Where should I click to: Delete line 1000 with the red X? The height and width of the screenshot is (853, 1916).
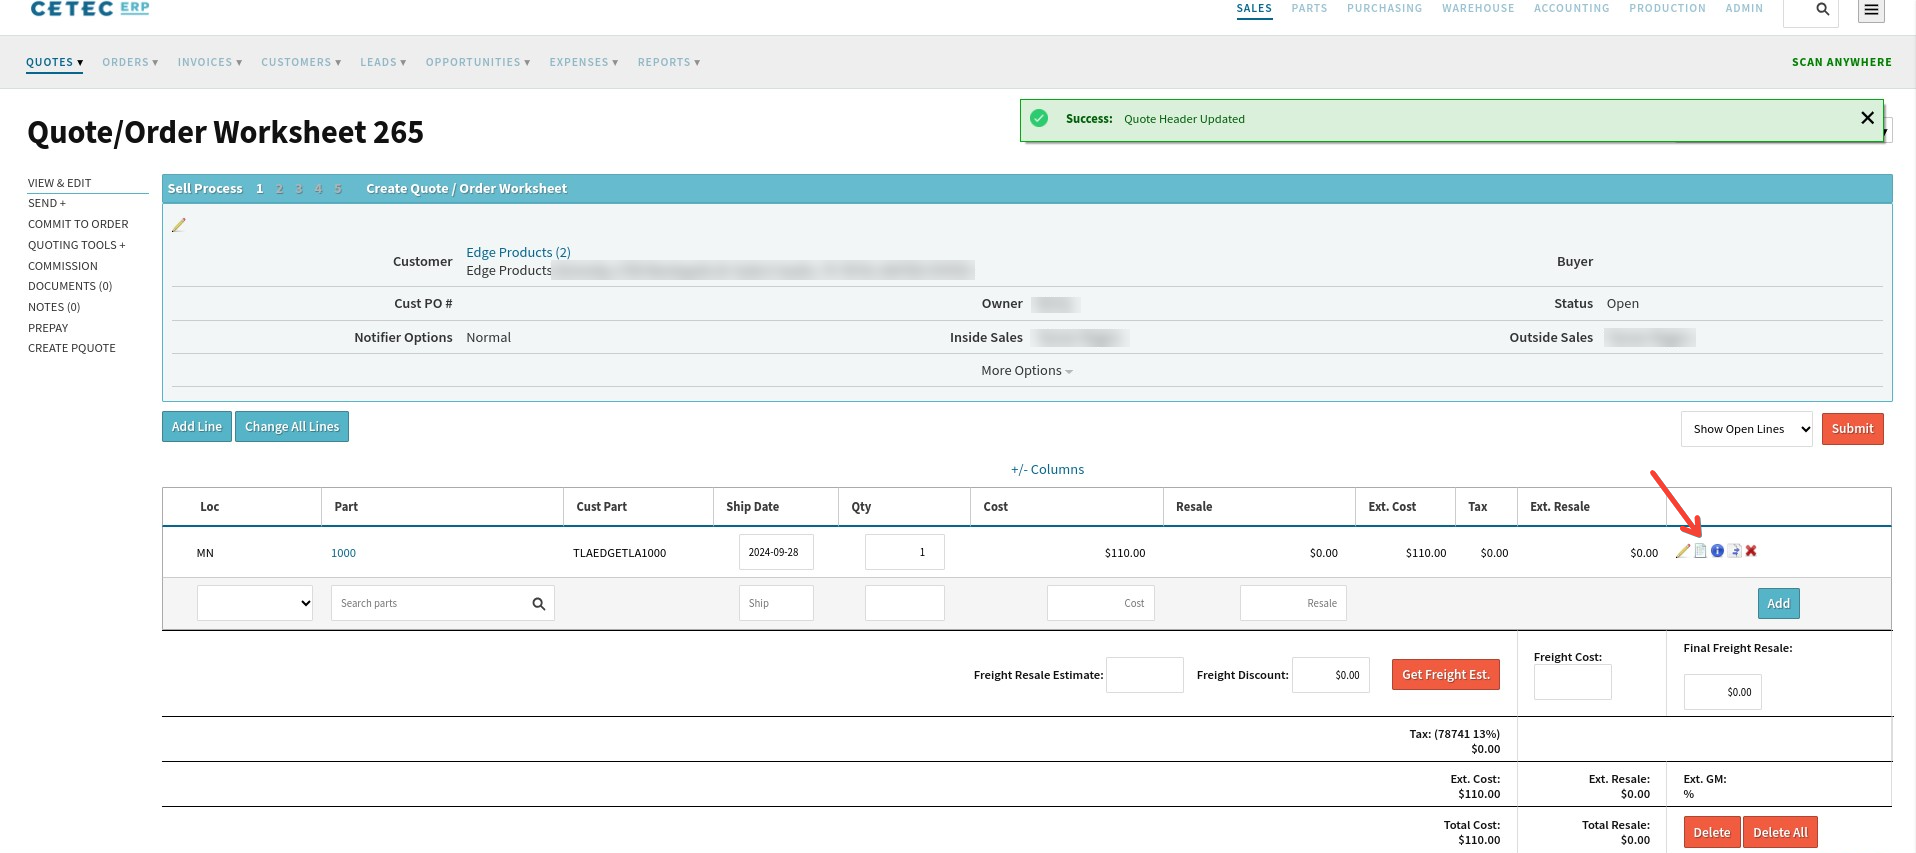[x=1751, y=551]
